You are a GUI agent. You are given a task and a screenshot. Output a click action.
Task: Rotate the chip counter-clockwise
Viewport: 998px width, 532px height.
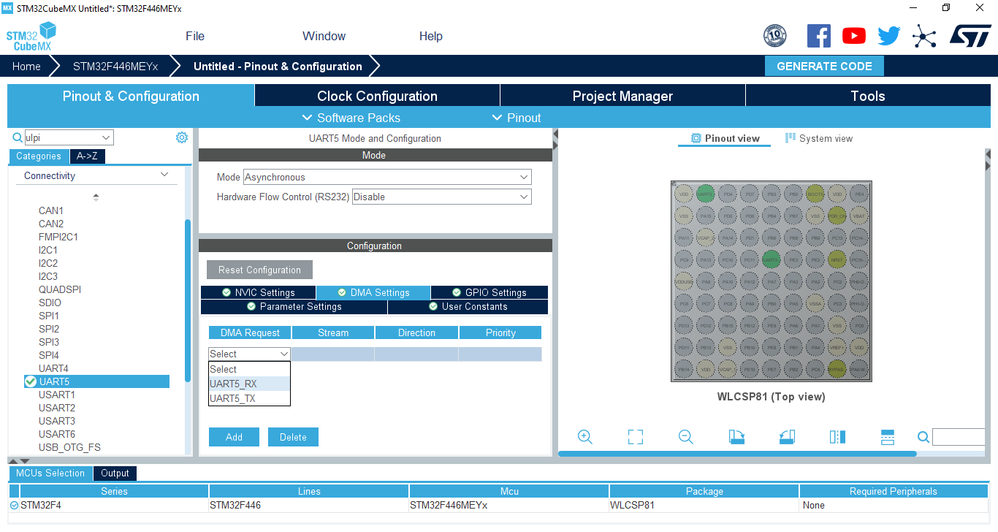(x=787, y=437)
